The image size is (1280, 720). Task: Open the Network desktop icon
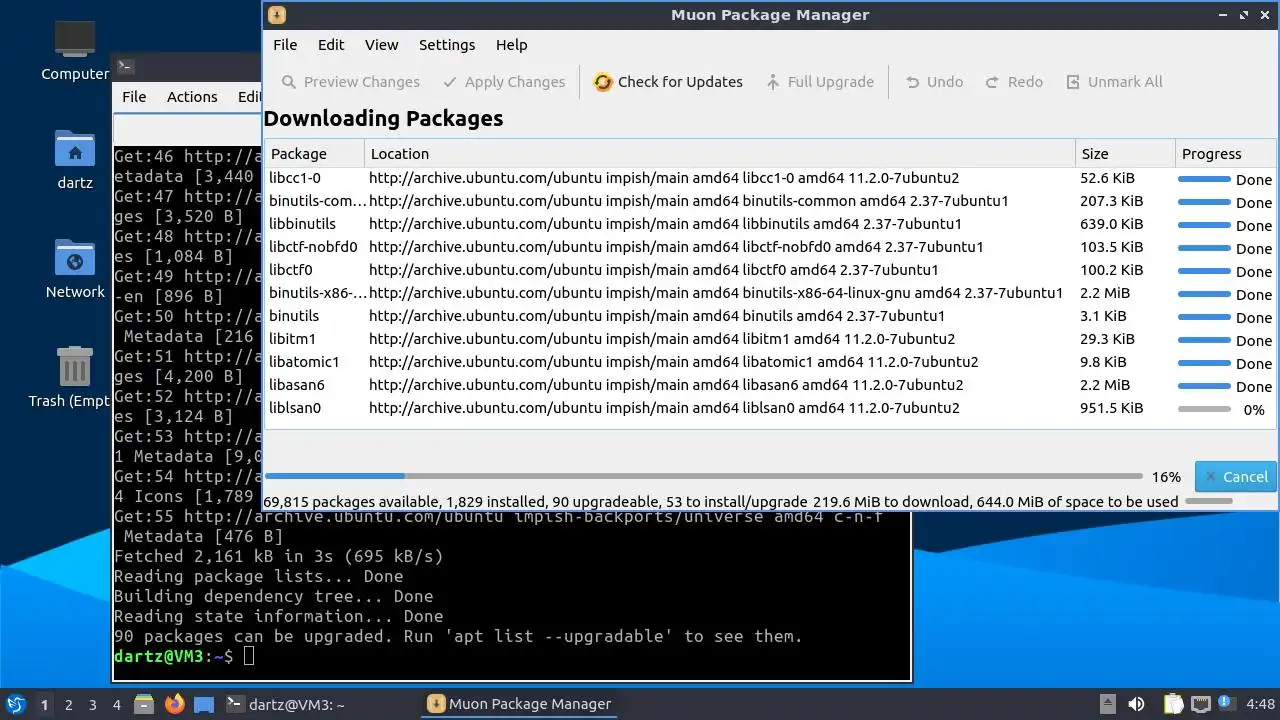point(75,269)
